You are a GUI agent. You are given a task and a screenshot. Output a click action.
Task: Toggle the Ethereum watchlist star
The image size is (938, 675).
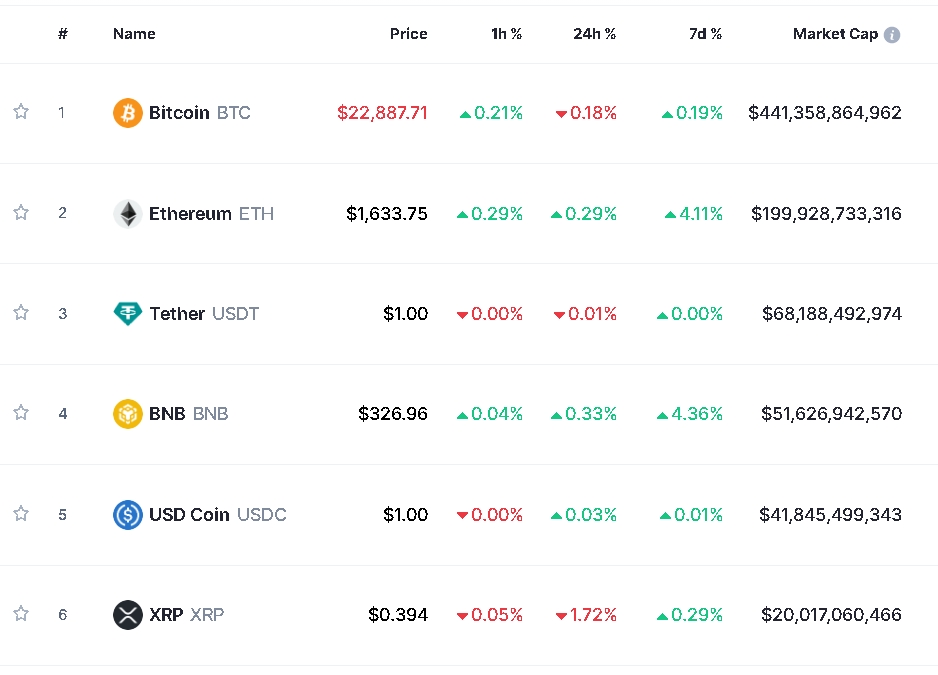(21, 212)
